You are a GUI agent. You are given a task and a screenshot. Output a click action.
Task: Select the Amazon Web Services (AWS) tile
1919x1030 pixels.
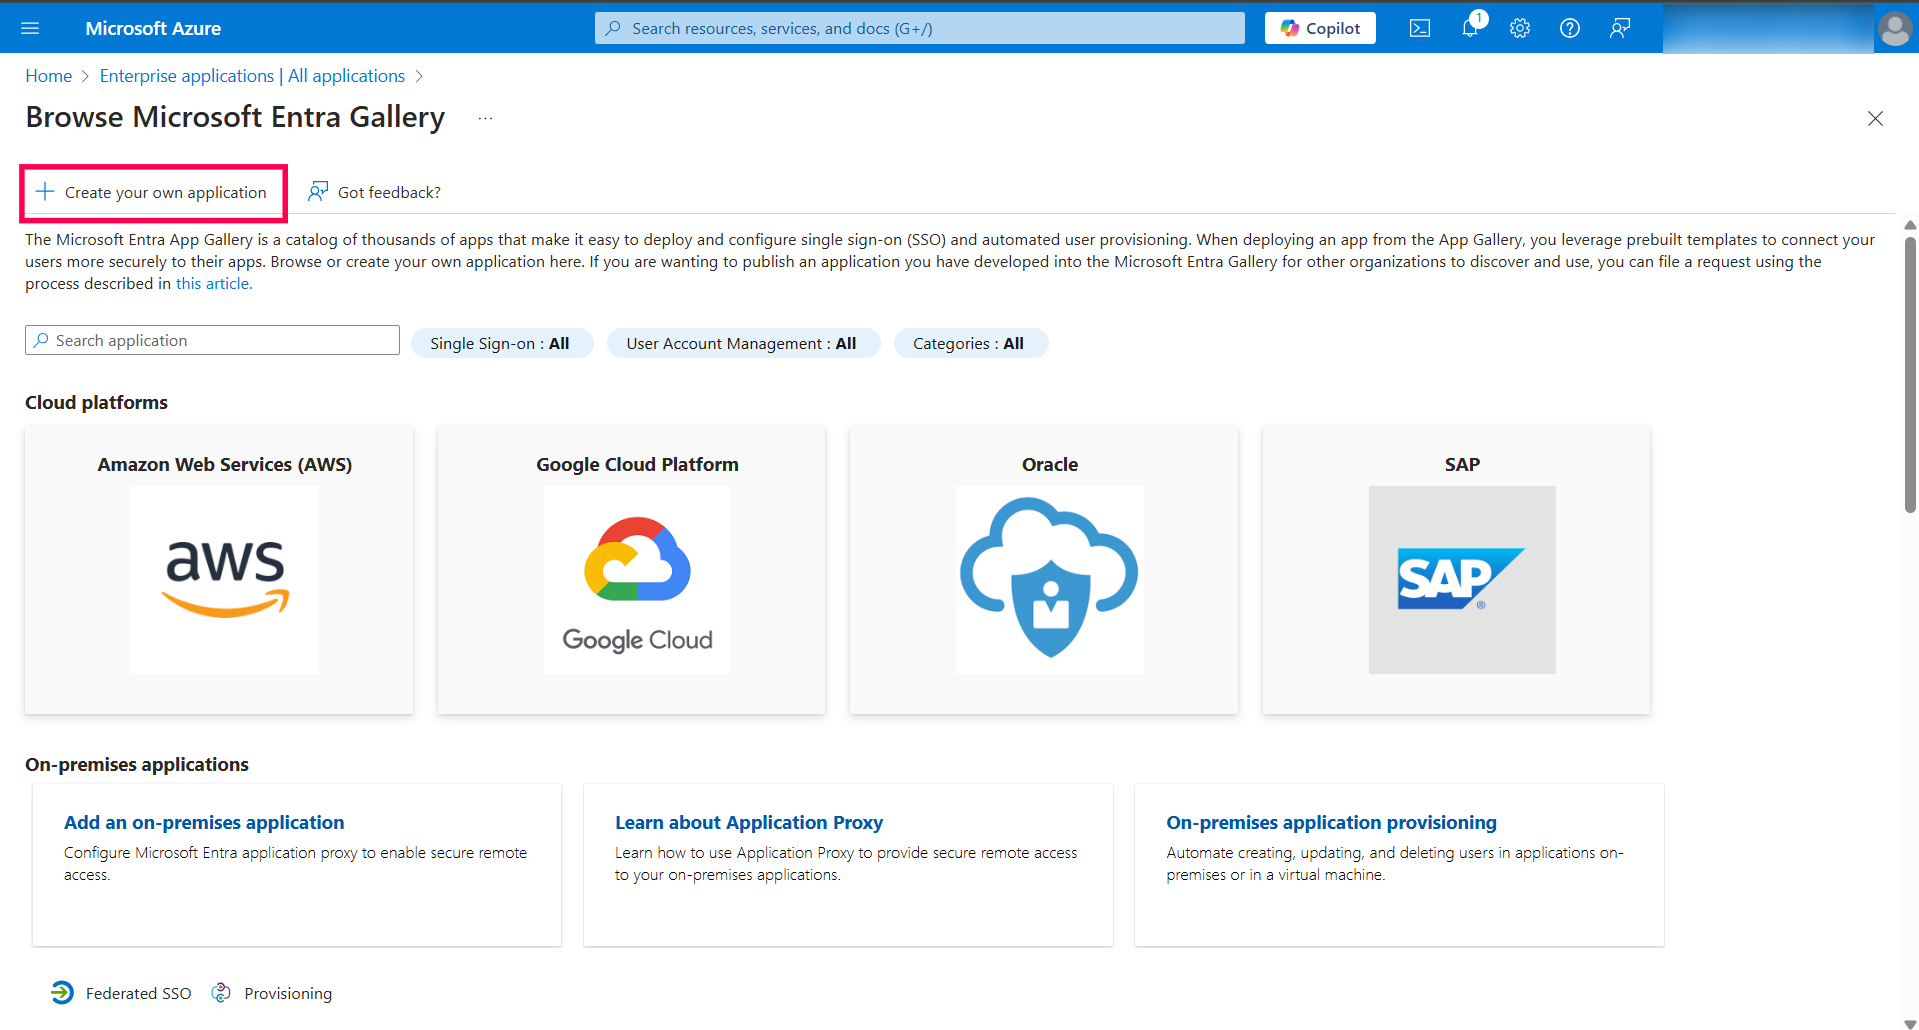pos(219,569)
